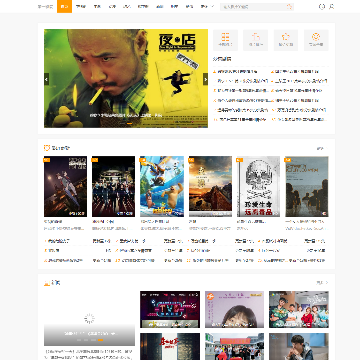Click the shield icon of the movie section heading
Viewport: 360px width, 360px height.
(47, 148)
